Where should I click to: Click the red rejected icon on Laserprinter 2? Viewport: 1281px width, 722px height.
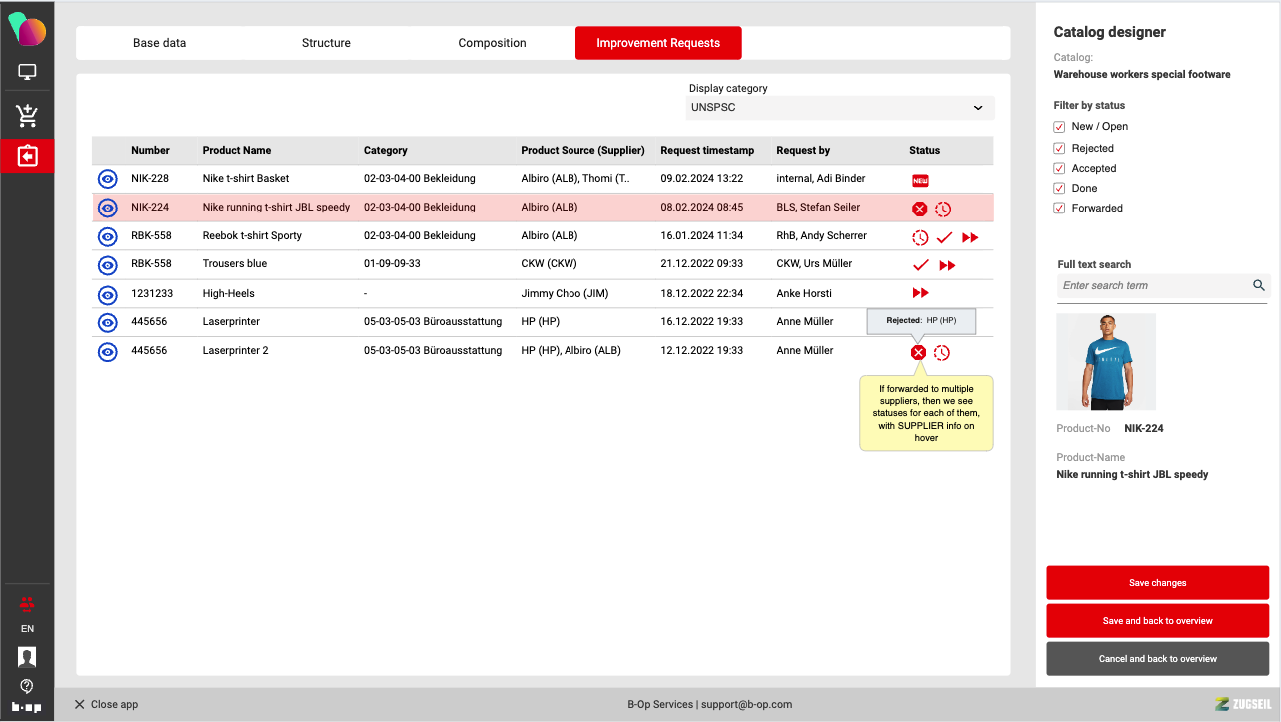918,352
